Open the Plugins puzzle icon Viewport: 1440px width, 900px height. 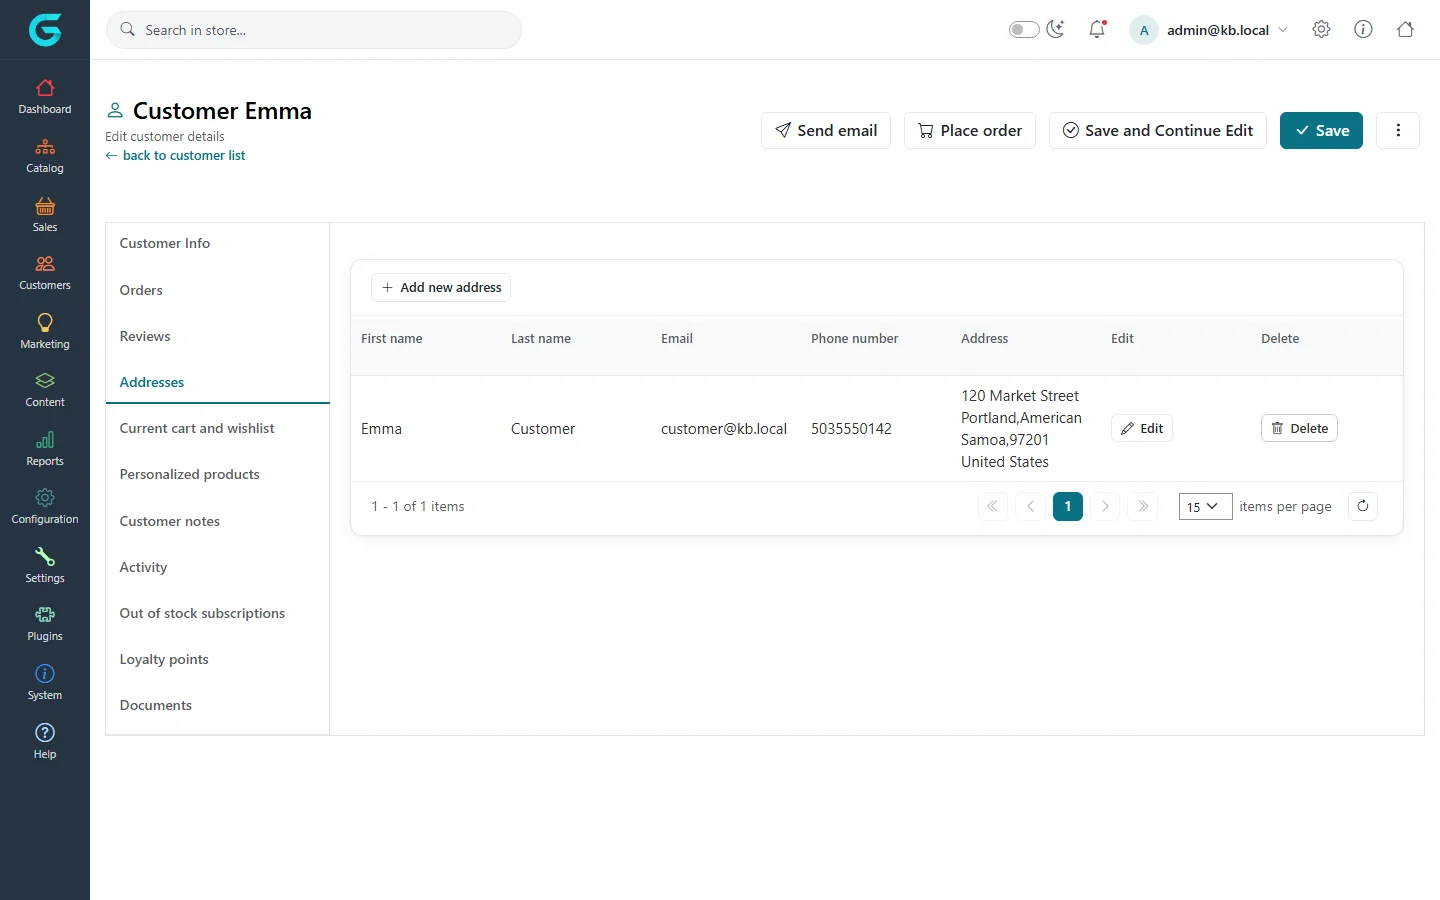point(45,615)
